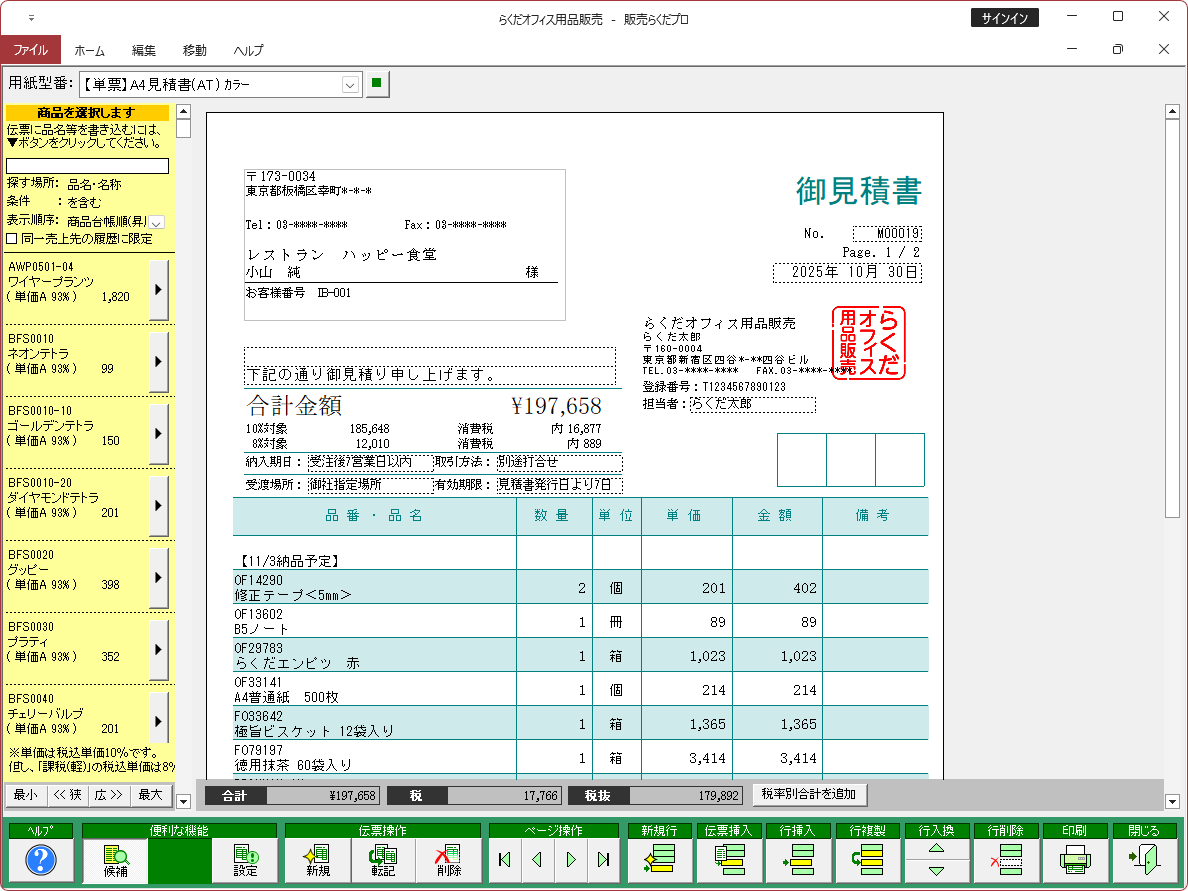Click the arrow beside ワイヤープランツ product
The height and width of the screenshot is (891, 1188).
(158, 289)
